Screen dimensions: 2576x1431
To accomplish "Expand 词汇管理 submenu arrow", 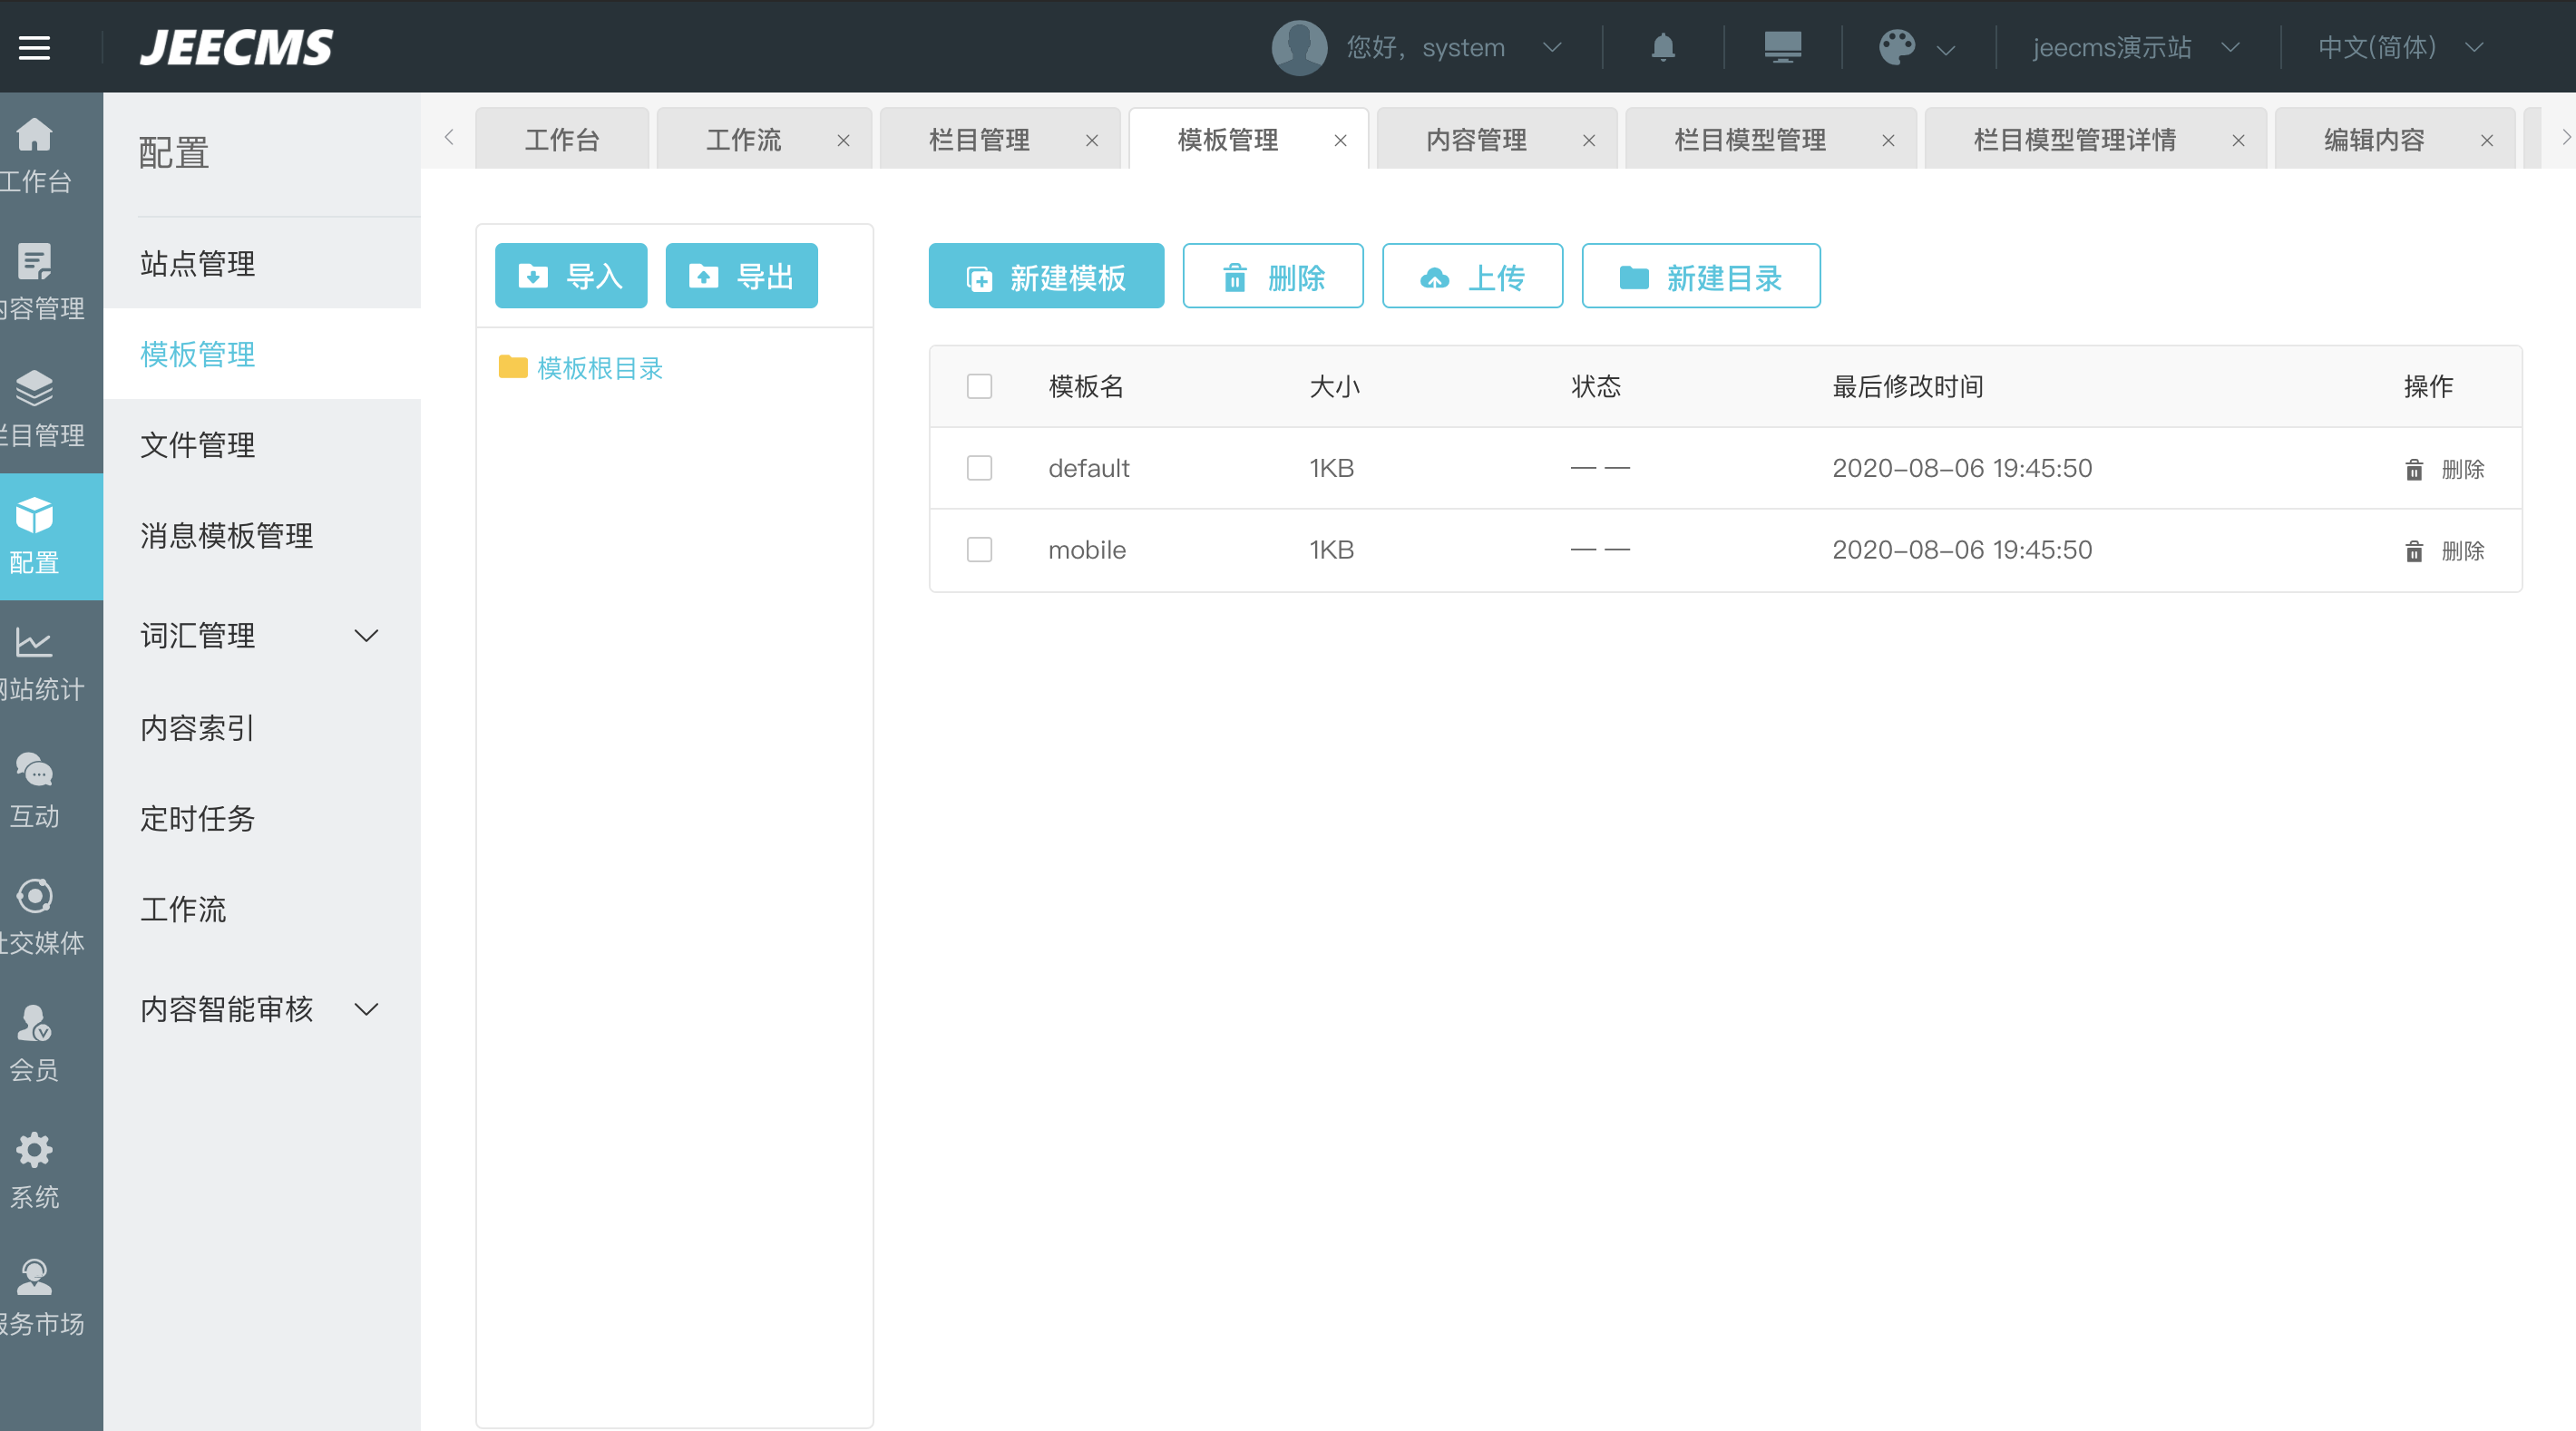I will click(366, 636).
